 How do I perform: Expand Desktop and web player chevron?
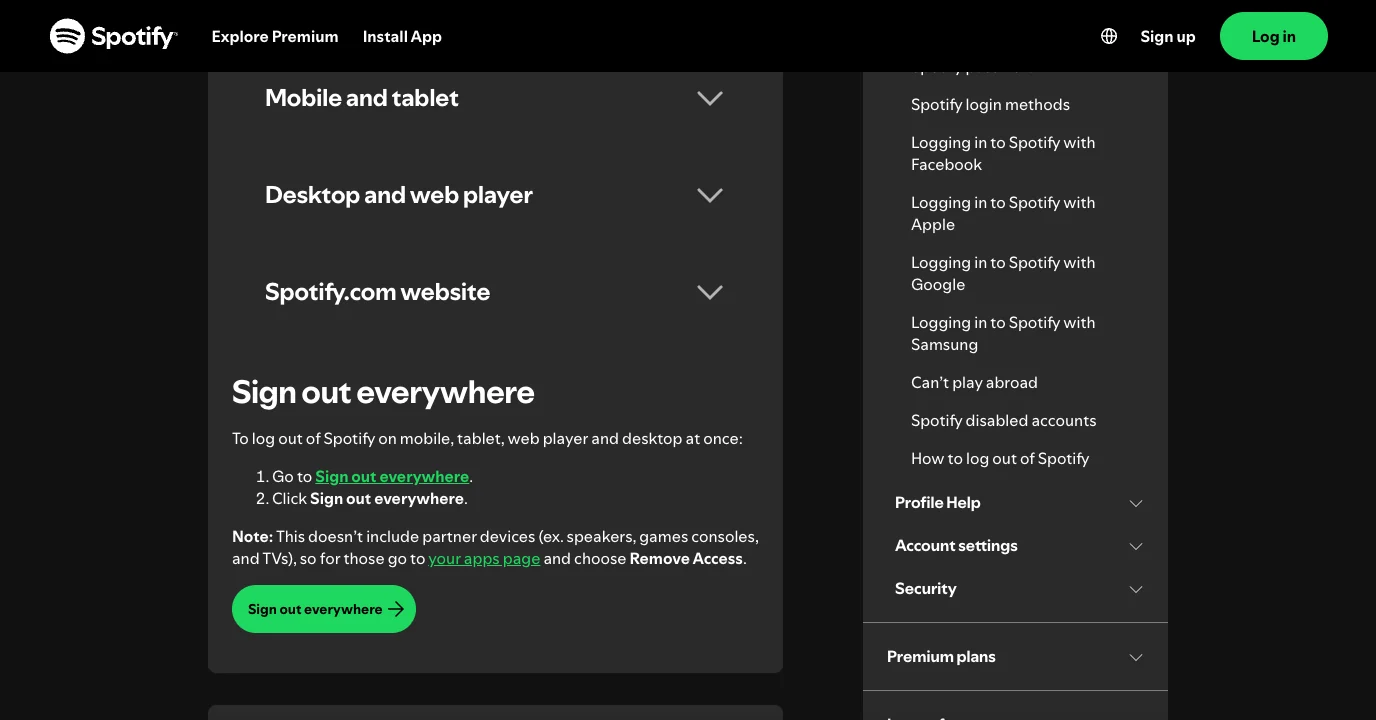(x=710, y=195)
